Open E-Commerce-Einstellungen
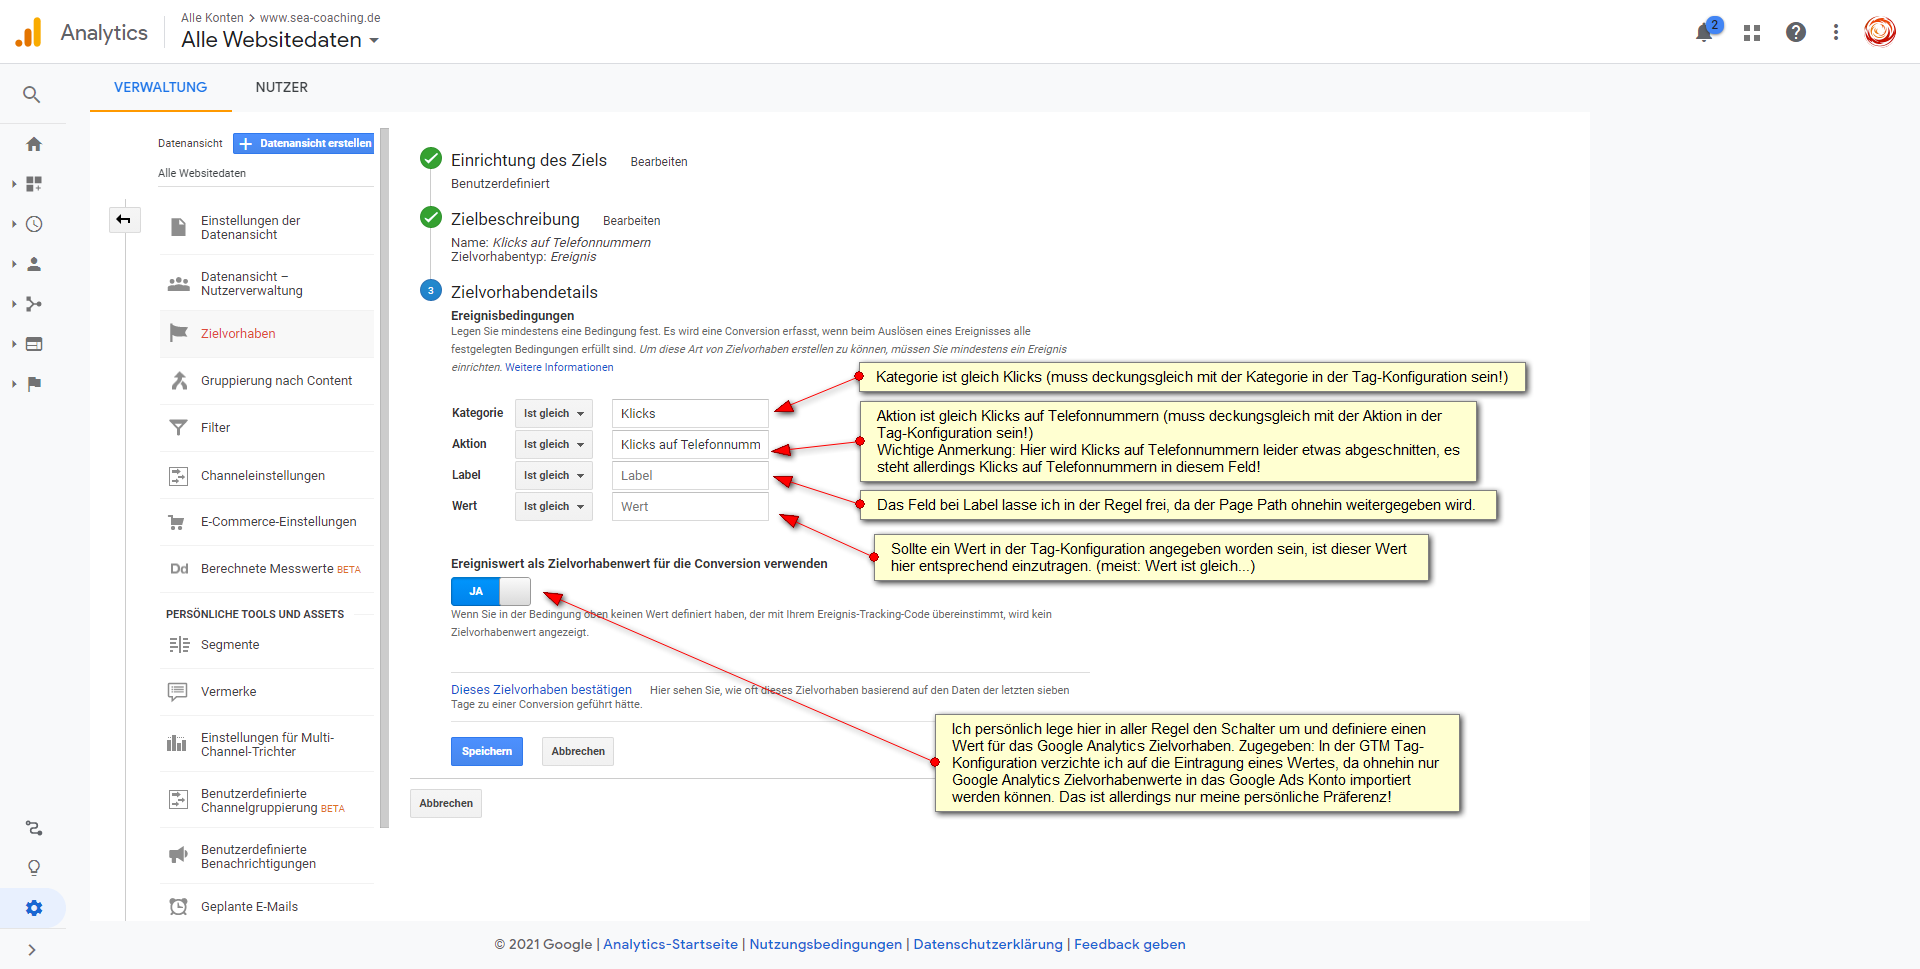1920x969 pixels. tap(267, 522)
